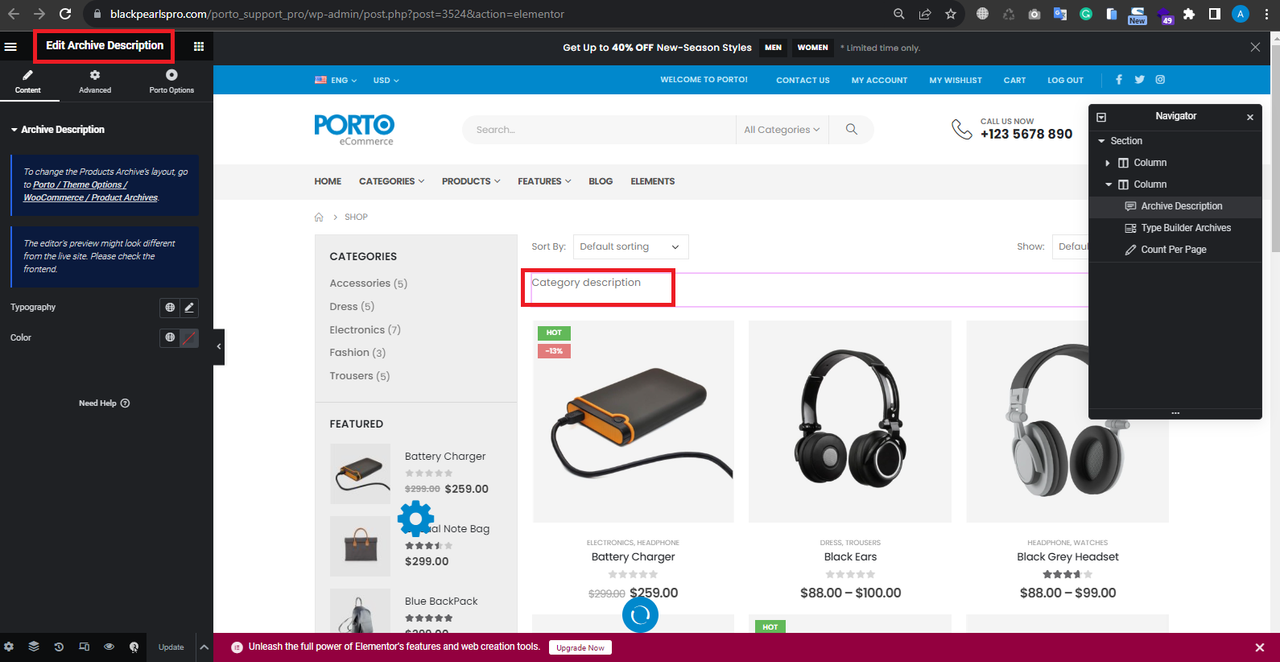Click Upgrade Now button
This screenshot has height=662, width=1280.
pos(580,647)
